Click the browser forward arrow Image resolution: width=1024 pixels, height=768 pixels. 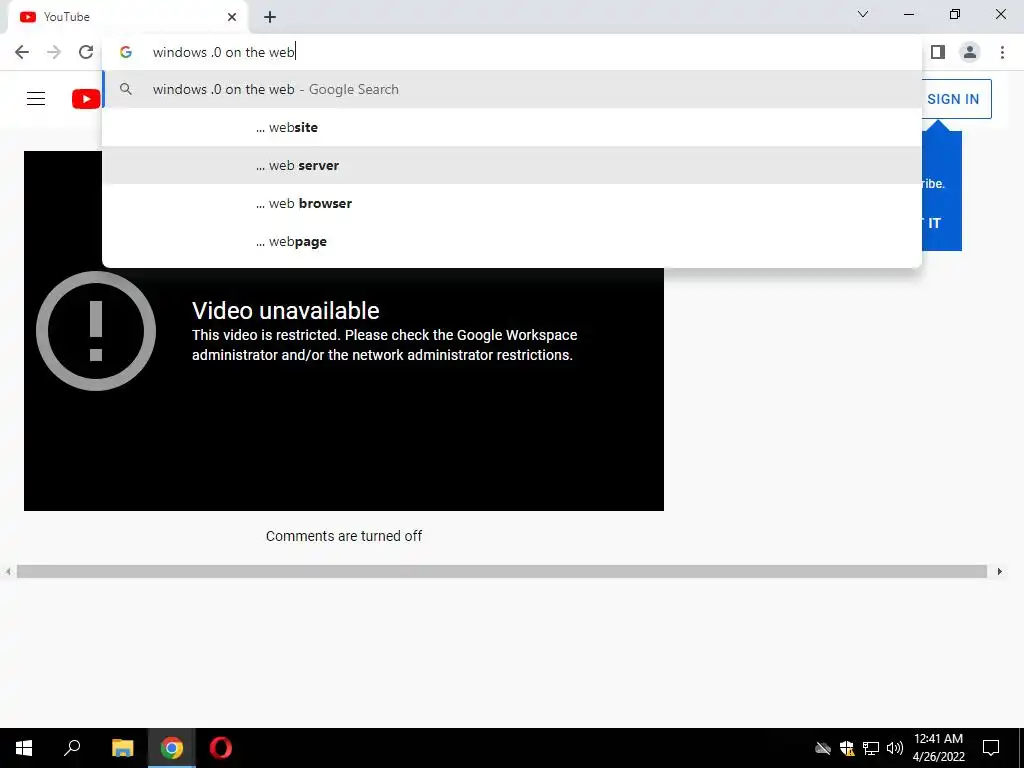point(54,52)
